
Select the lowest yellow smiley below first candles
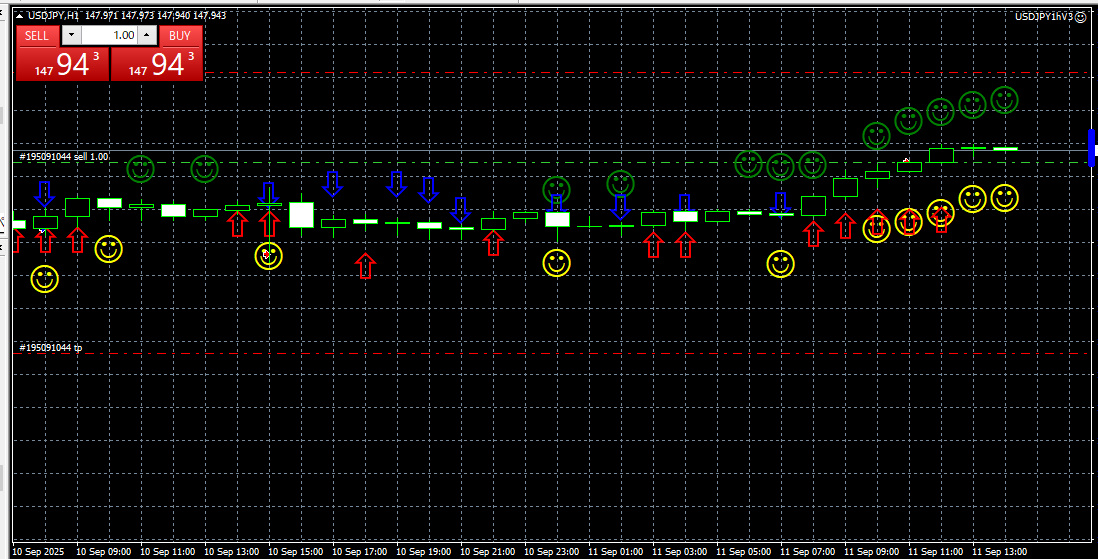[44, 279]
